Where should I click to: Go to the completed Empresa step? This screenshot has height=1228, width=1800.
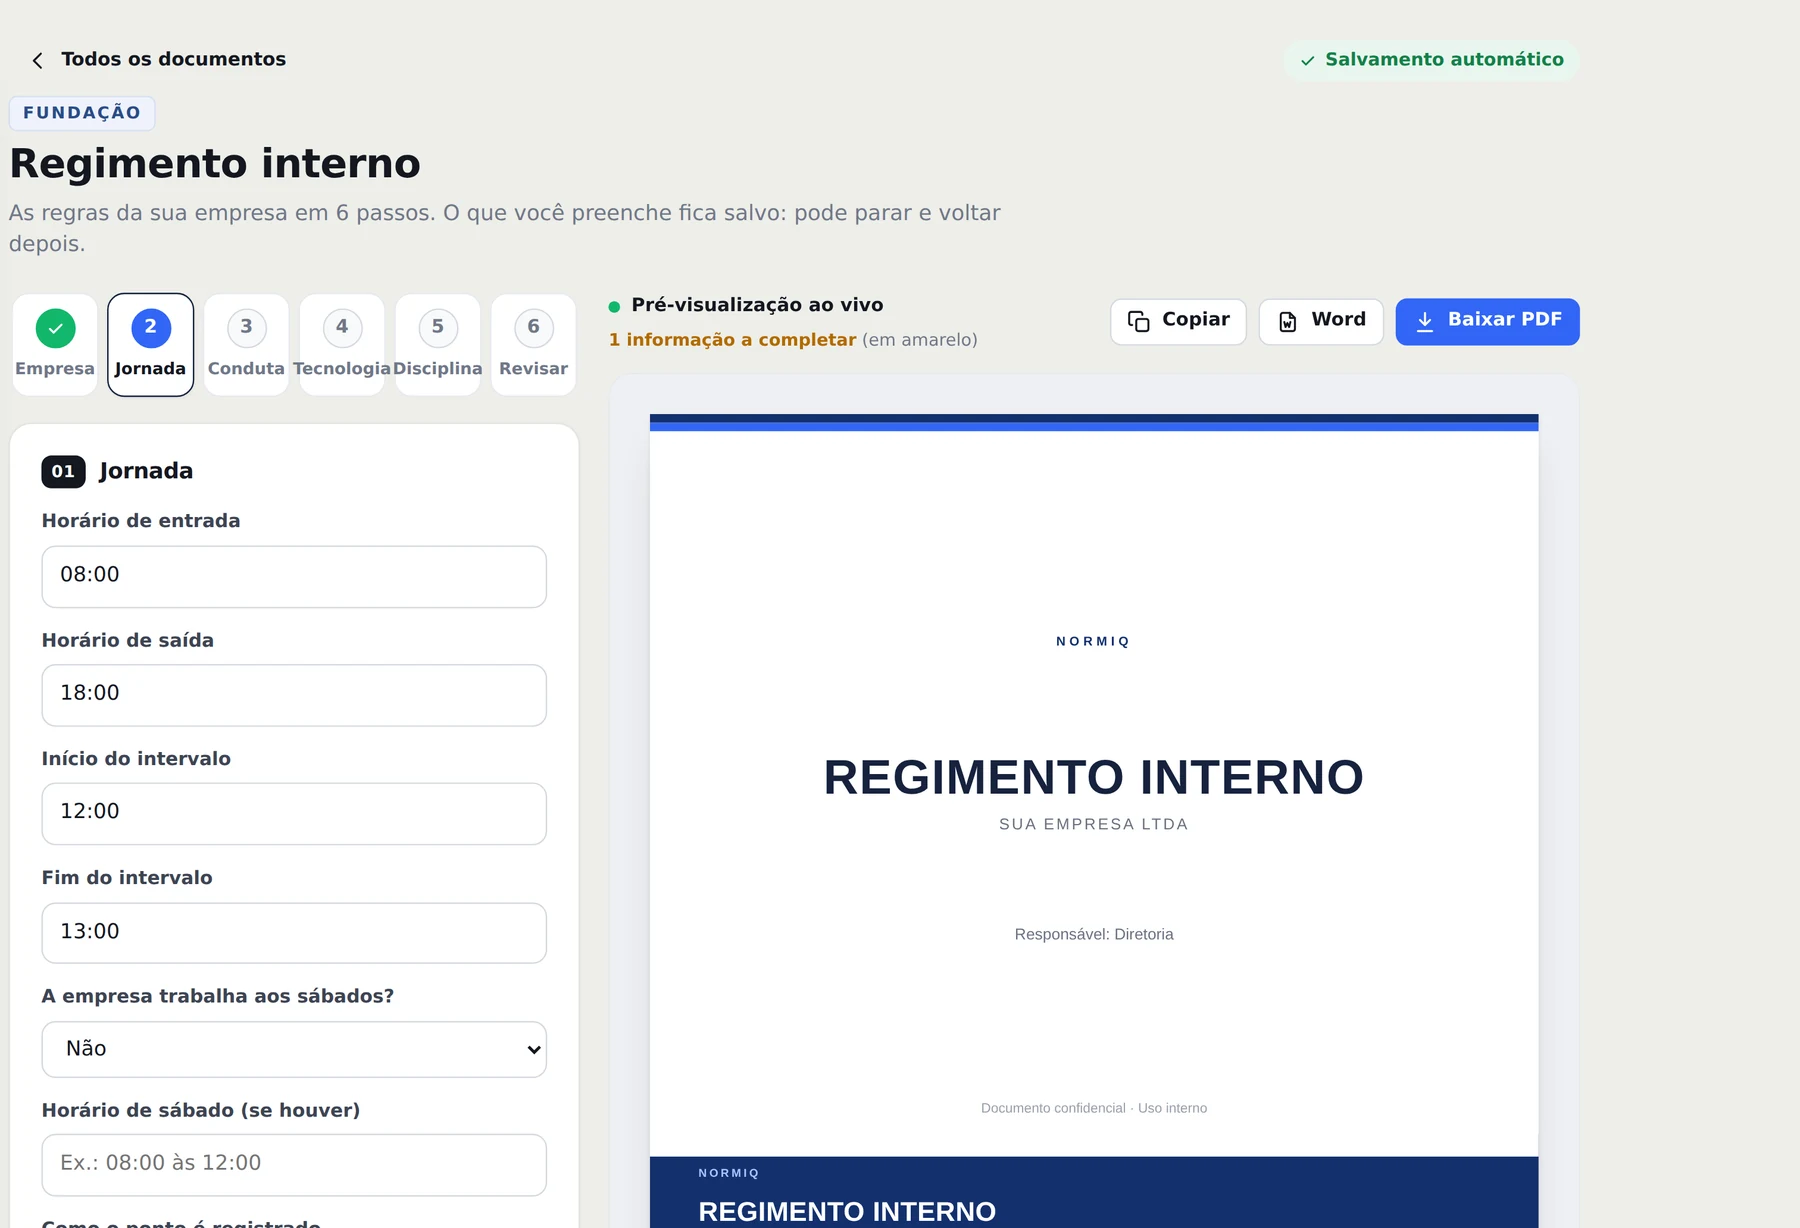(x=55, y=345)
